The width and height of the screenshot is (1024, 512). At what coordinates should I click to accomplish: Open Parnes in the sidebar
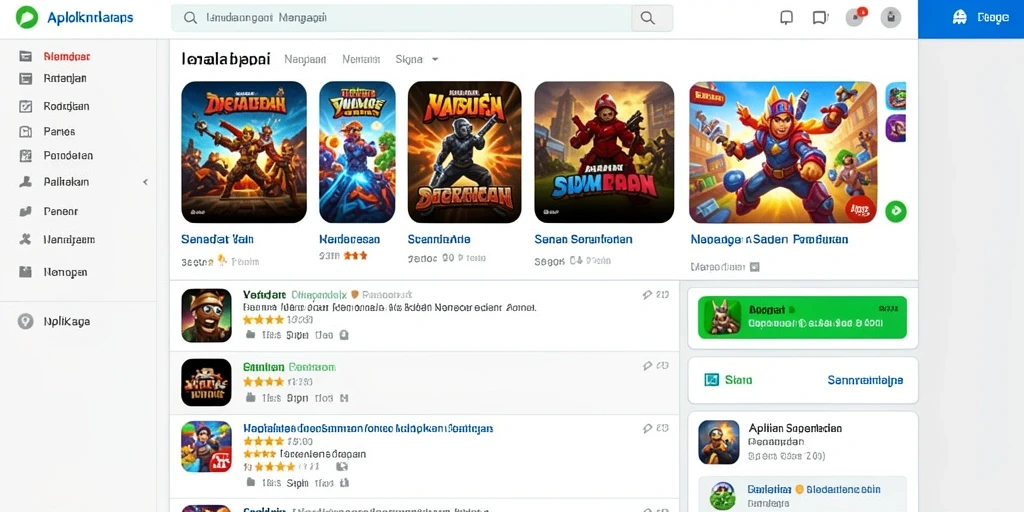59,131
